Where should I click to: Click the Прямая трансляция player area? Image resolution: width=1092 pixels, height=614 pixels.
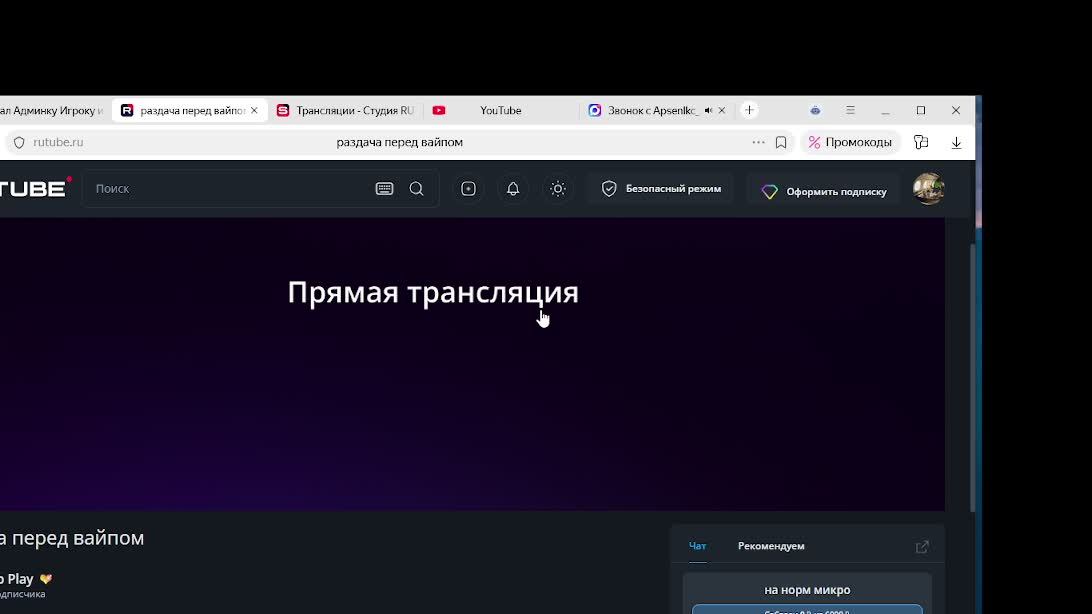click(472, 364)
